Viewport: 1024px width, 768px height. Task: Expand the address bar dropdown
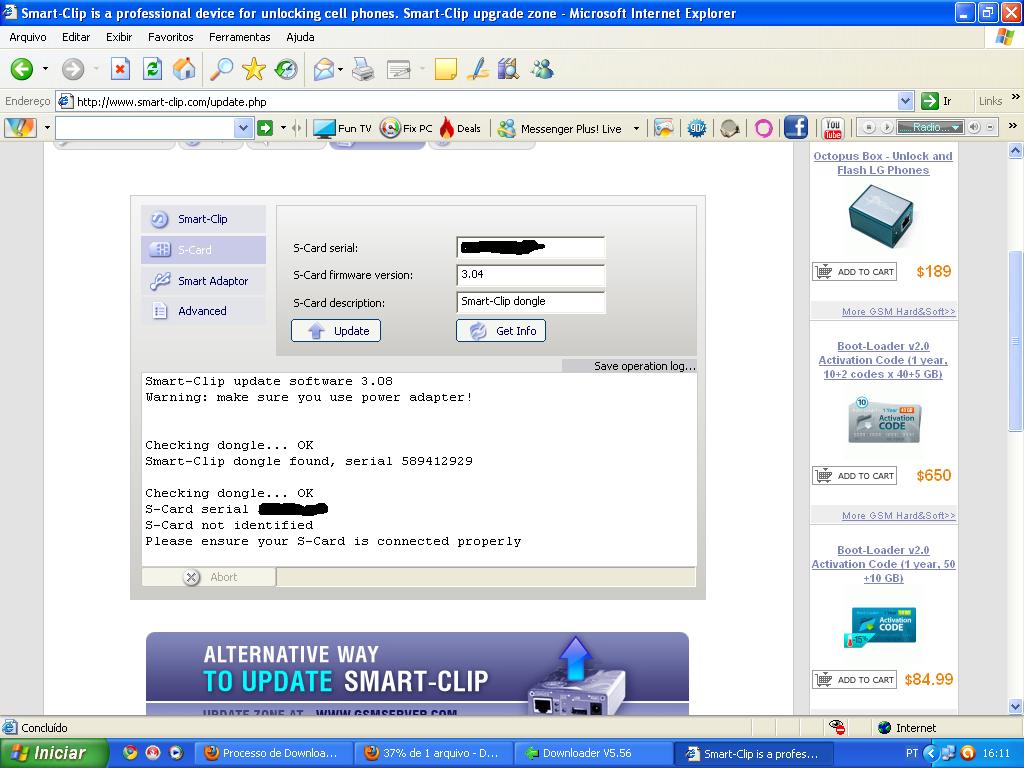(905, 101)
